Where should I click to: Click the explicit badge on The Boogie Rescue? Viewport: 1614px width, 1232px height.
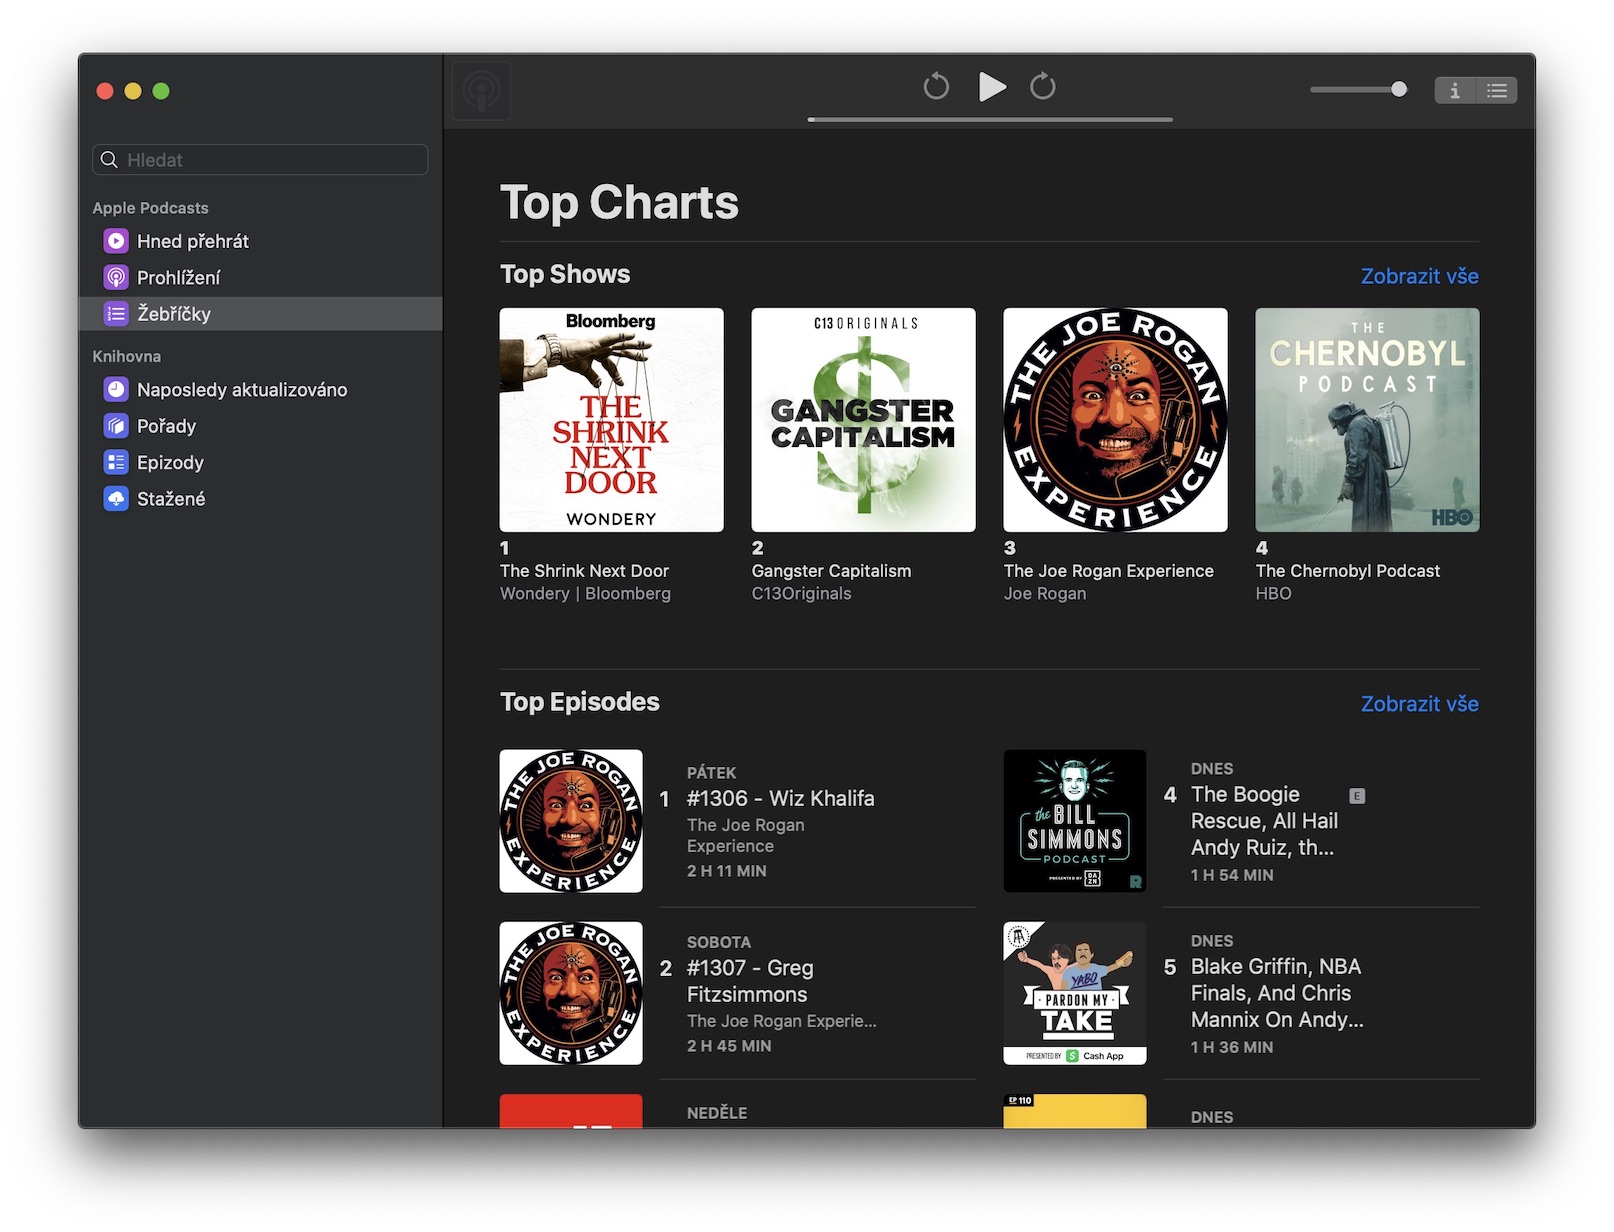[1357, 796]
